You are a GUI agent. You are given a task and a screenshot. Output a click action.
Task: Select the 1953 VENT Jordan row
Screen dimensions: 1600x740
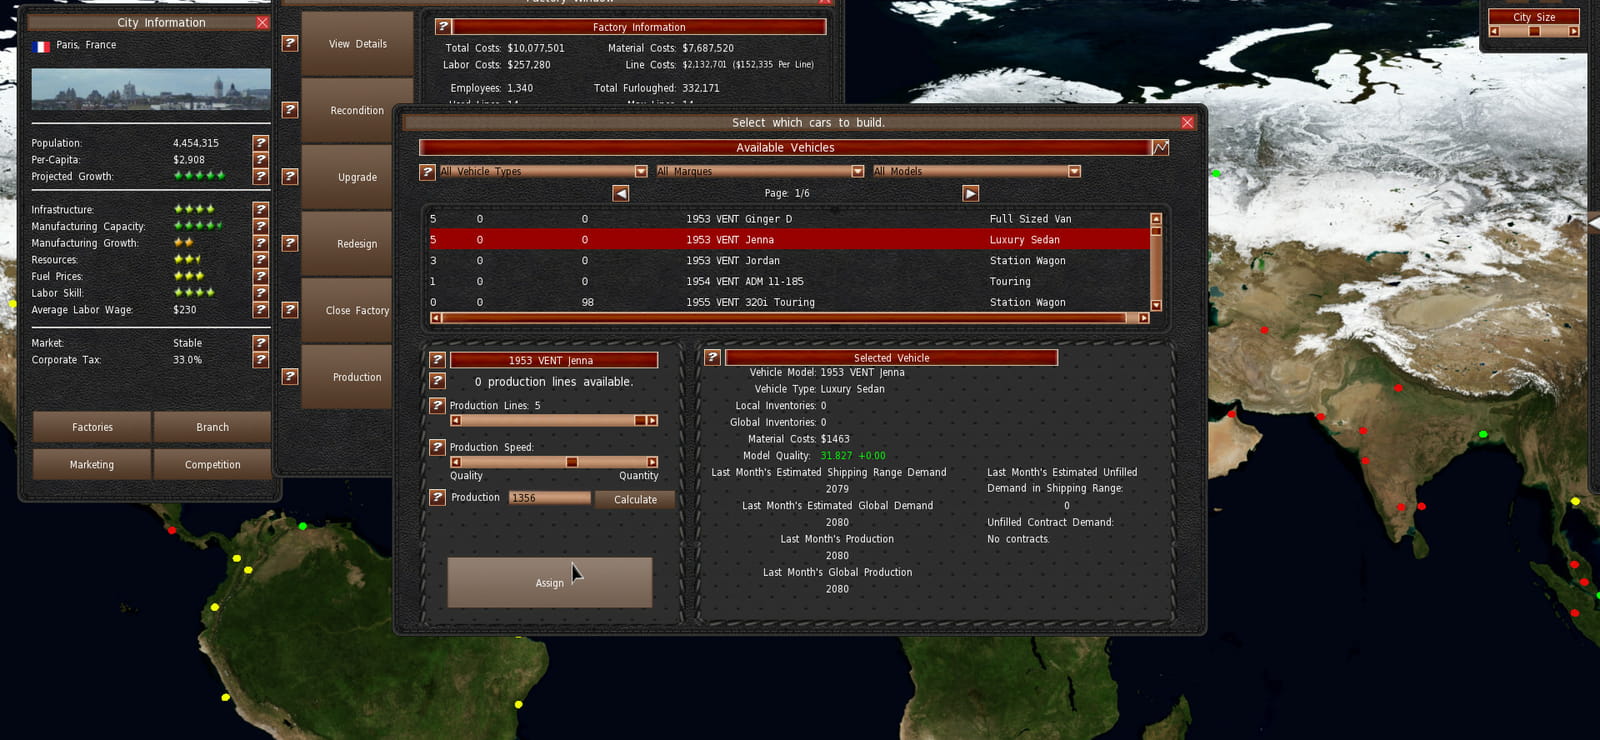click(788, 260)
